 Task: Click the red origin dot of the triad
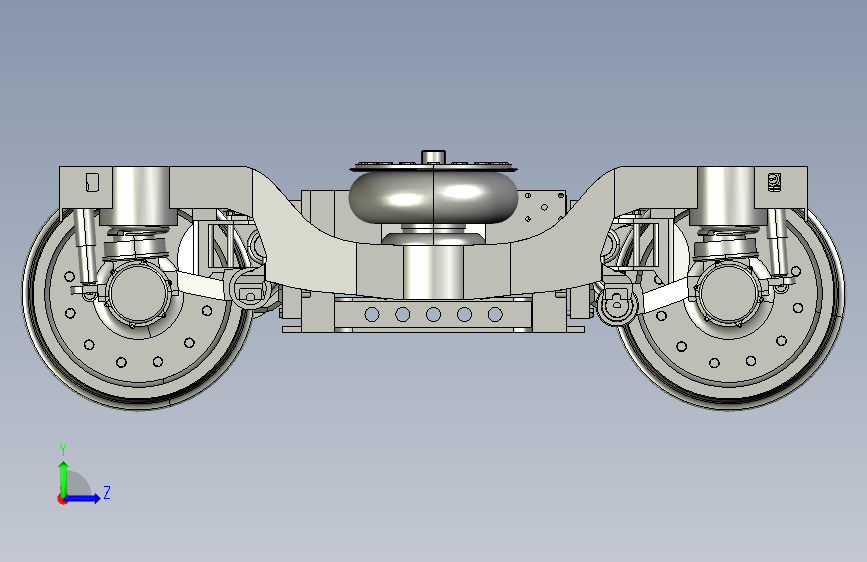[61, 499]
